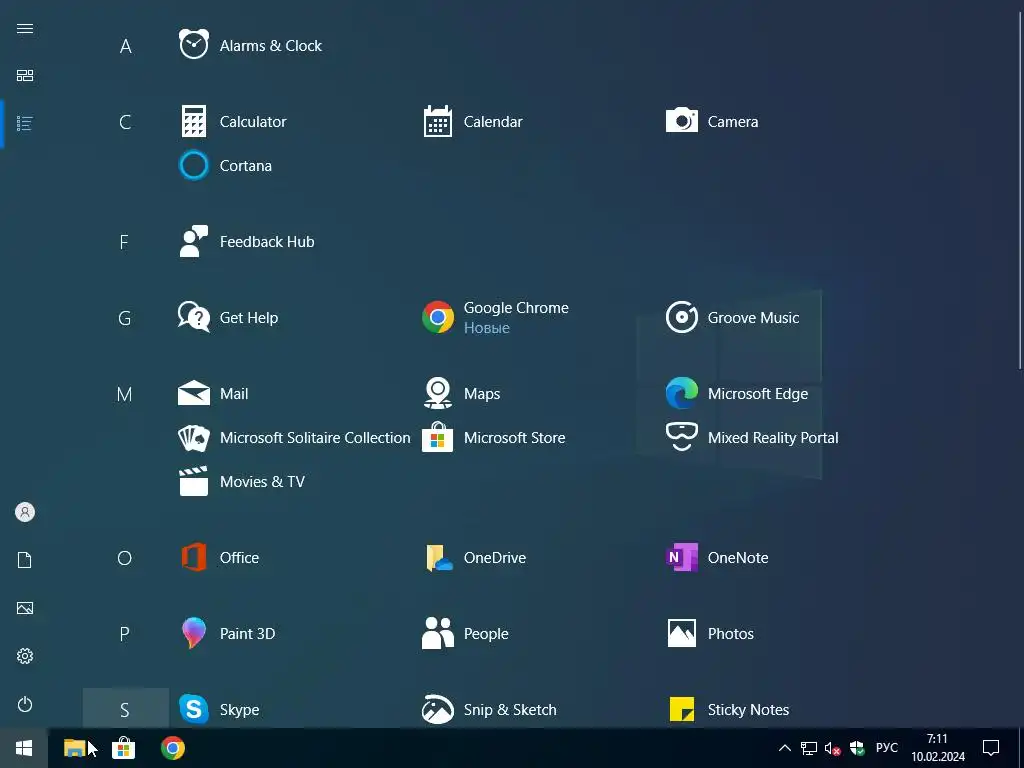Open the Alarms & Clock app
The image size is (1024, 768).
click(251, 46)
